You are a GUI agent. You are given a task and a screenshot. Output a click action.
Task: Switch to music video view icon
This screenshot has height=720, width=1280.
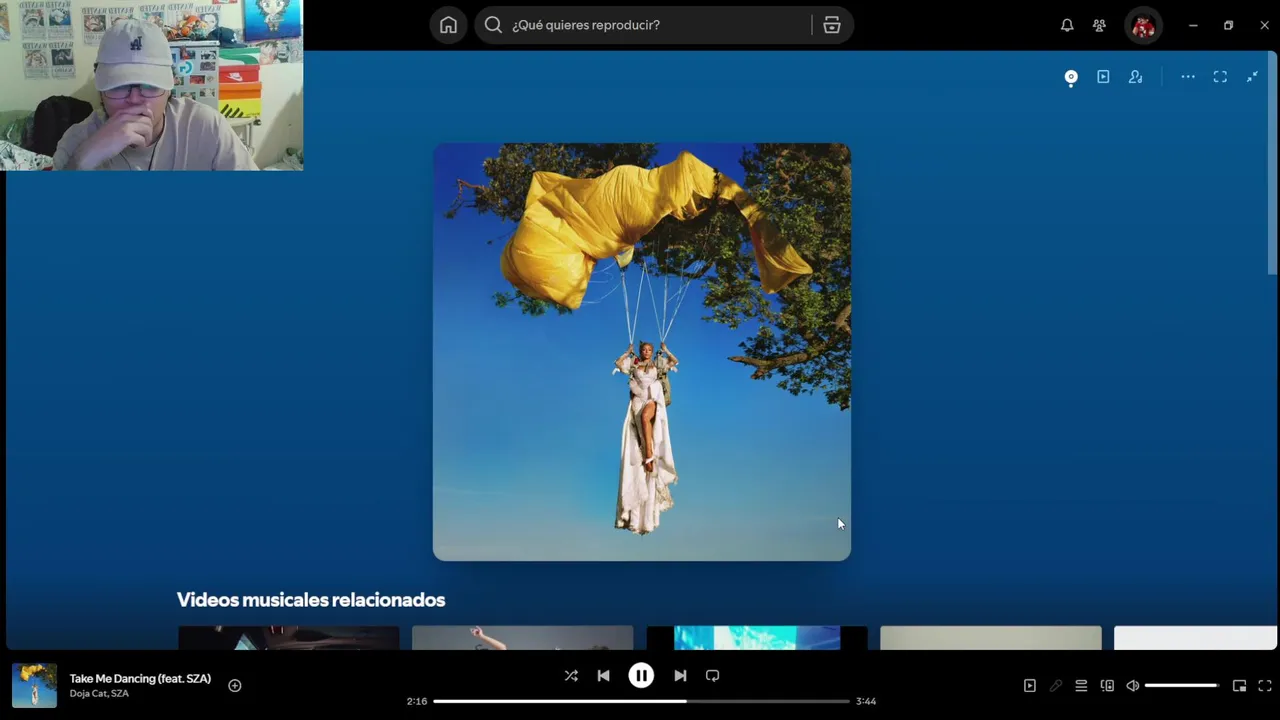pos(1103,77)
